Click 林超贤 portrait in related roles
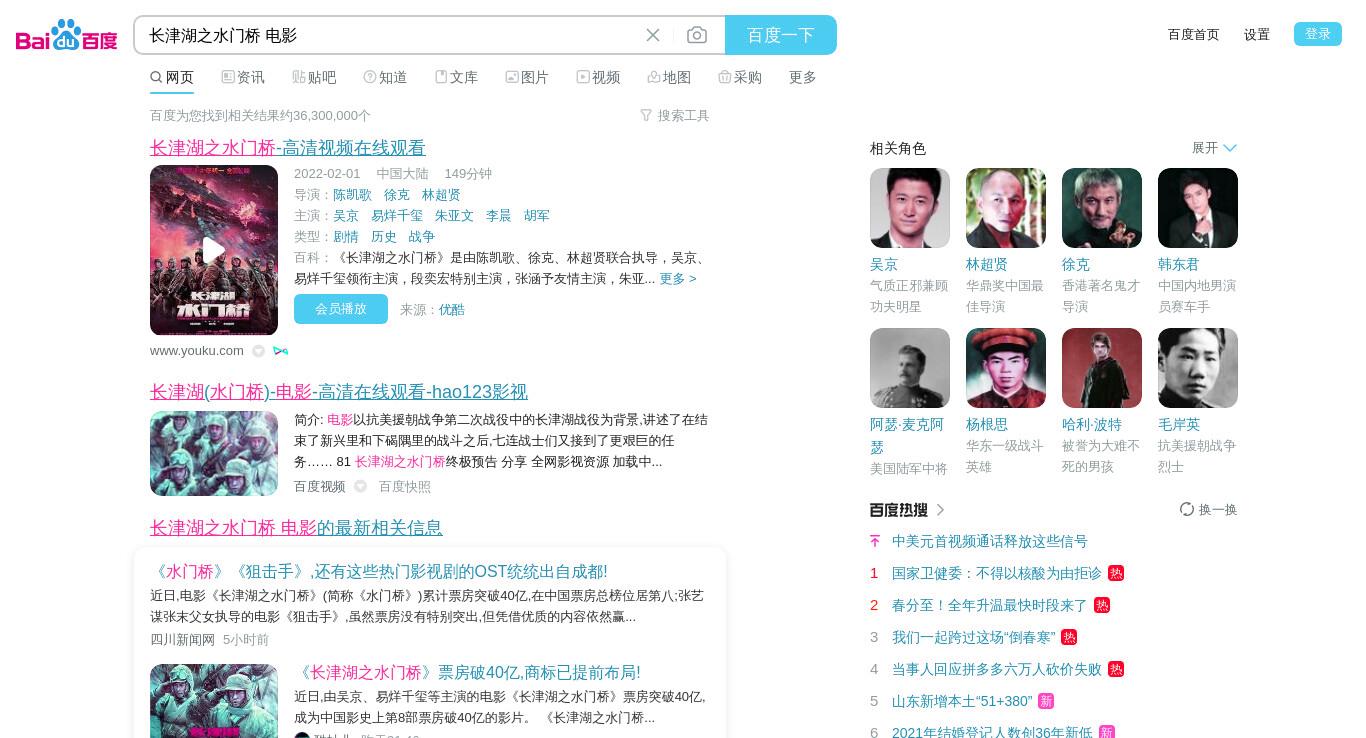The image size is (1366, 738). pyautogui.click(x=1006, y=208)
